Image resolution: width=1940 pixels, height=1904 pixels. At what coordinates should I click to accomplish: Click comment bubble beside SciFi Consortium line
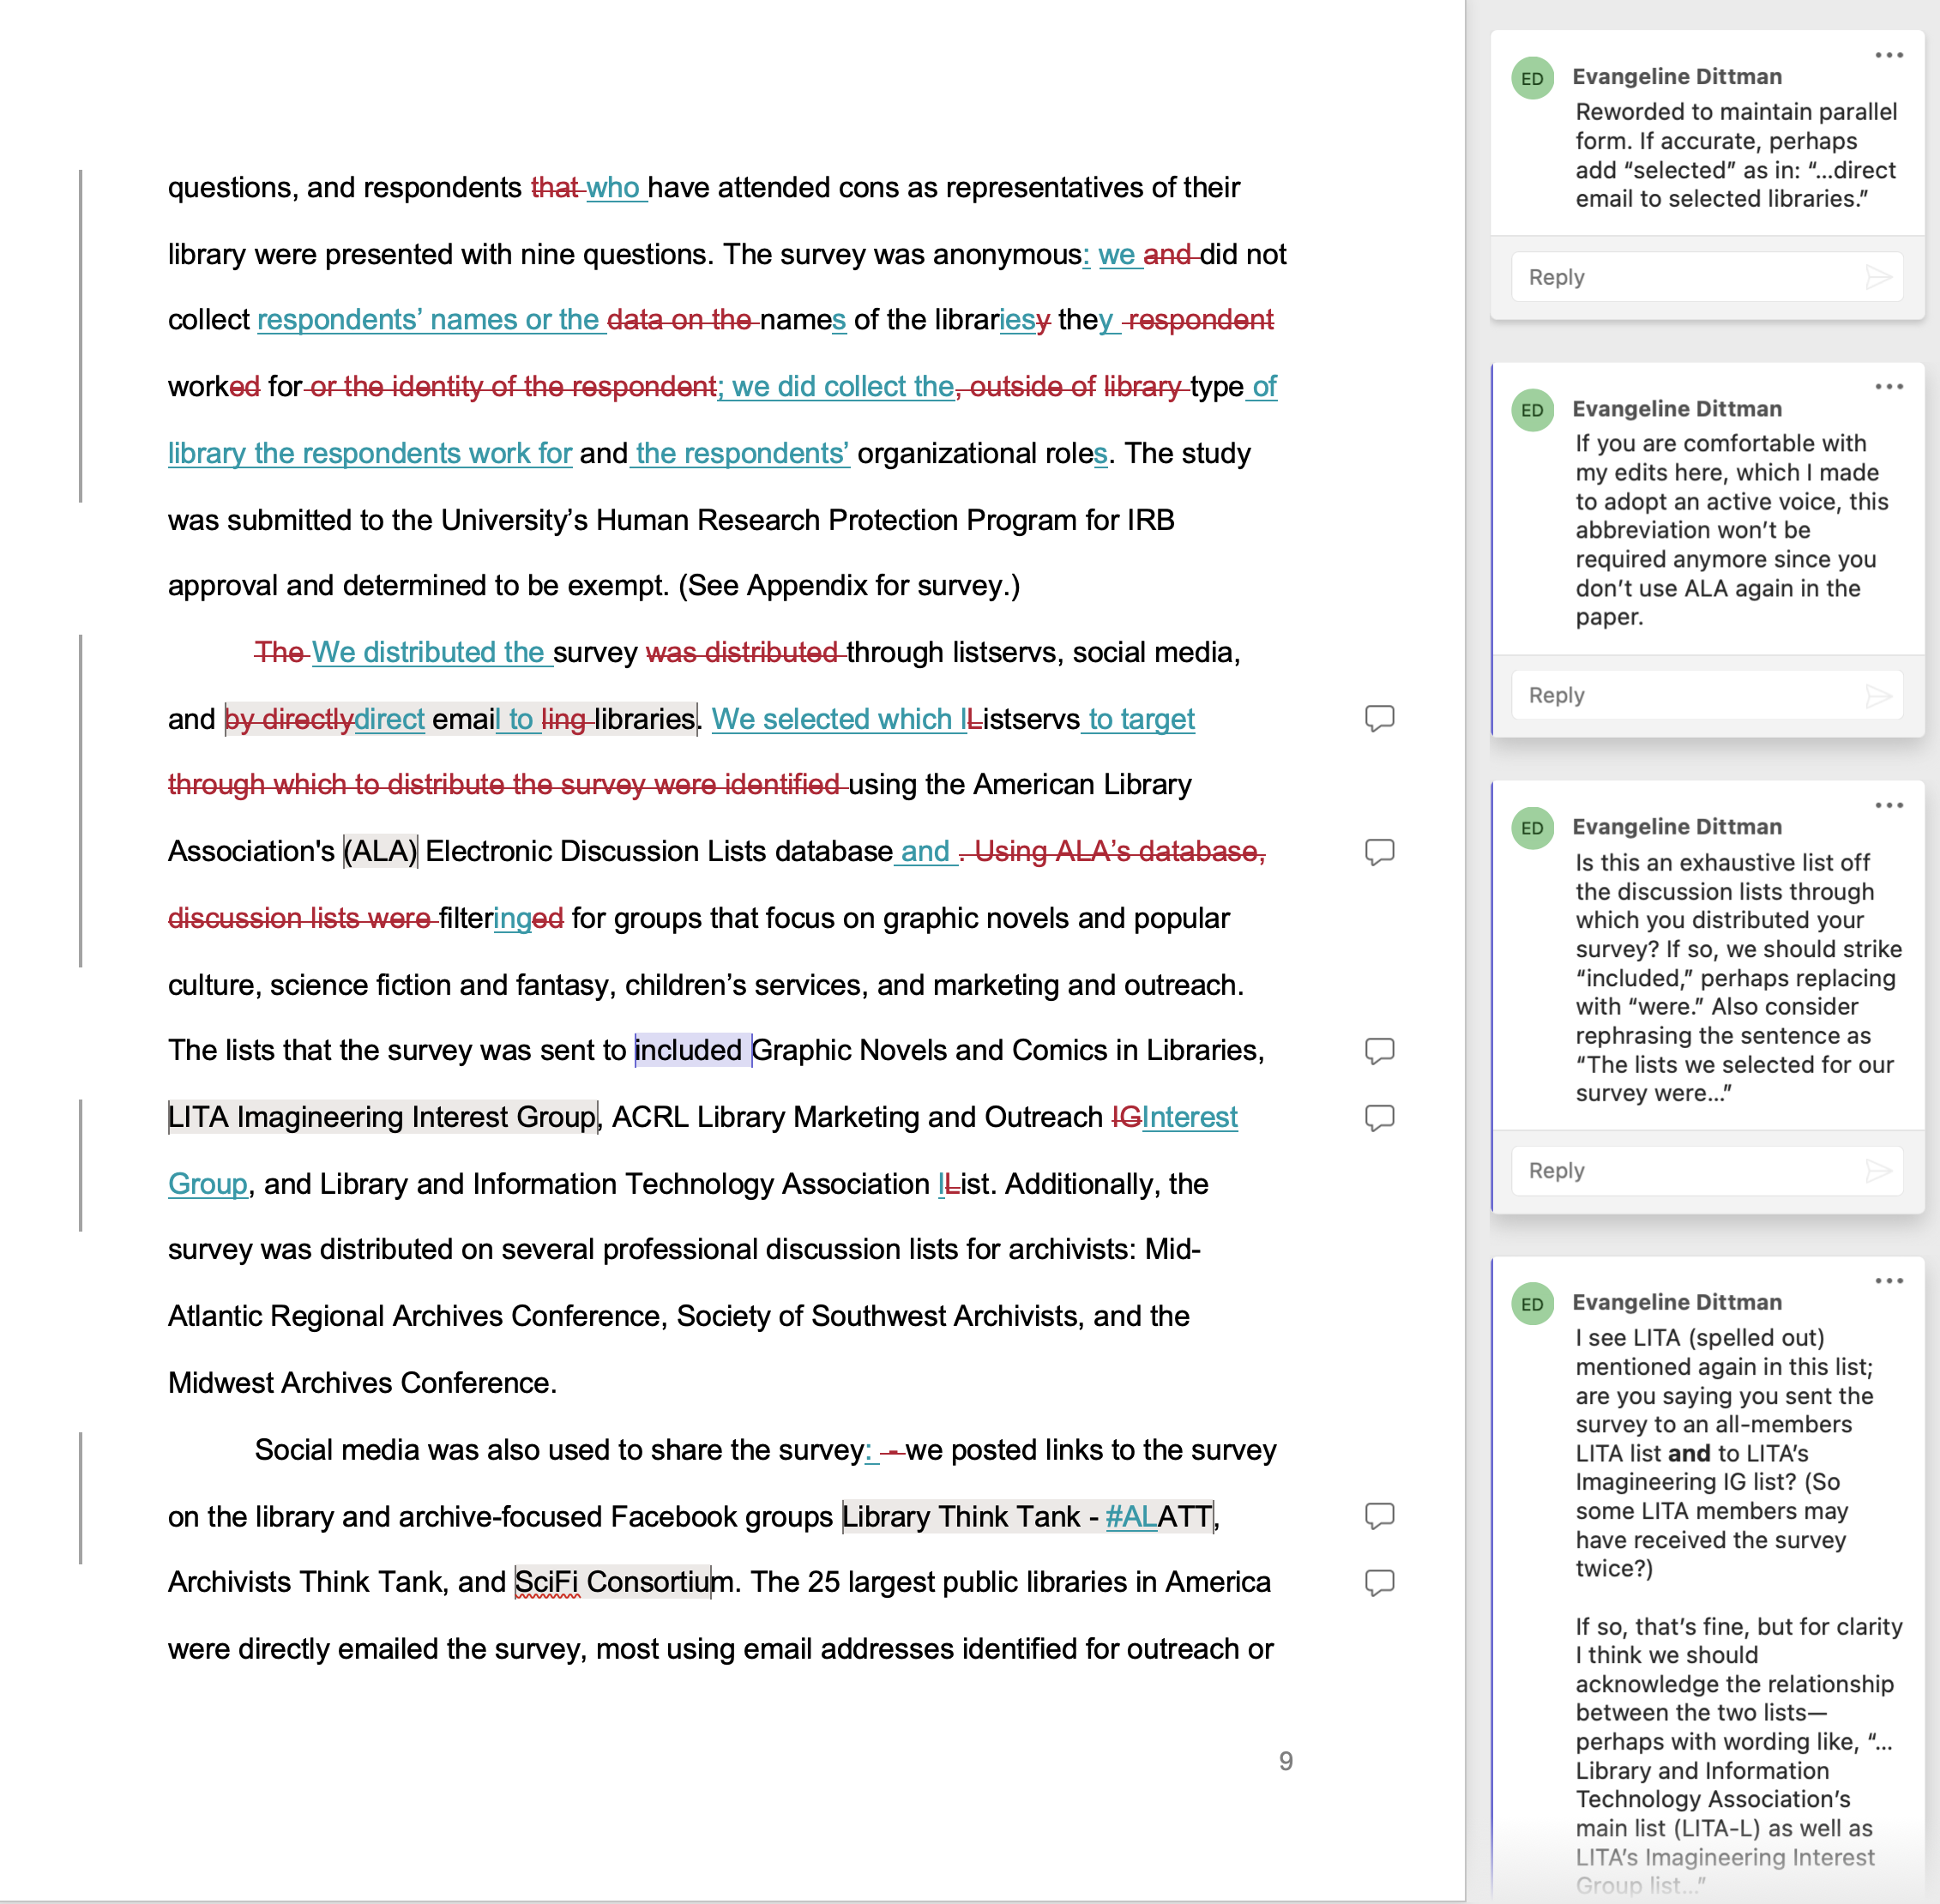pos(1379,1582)
